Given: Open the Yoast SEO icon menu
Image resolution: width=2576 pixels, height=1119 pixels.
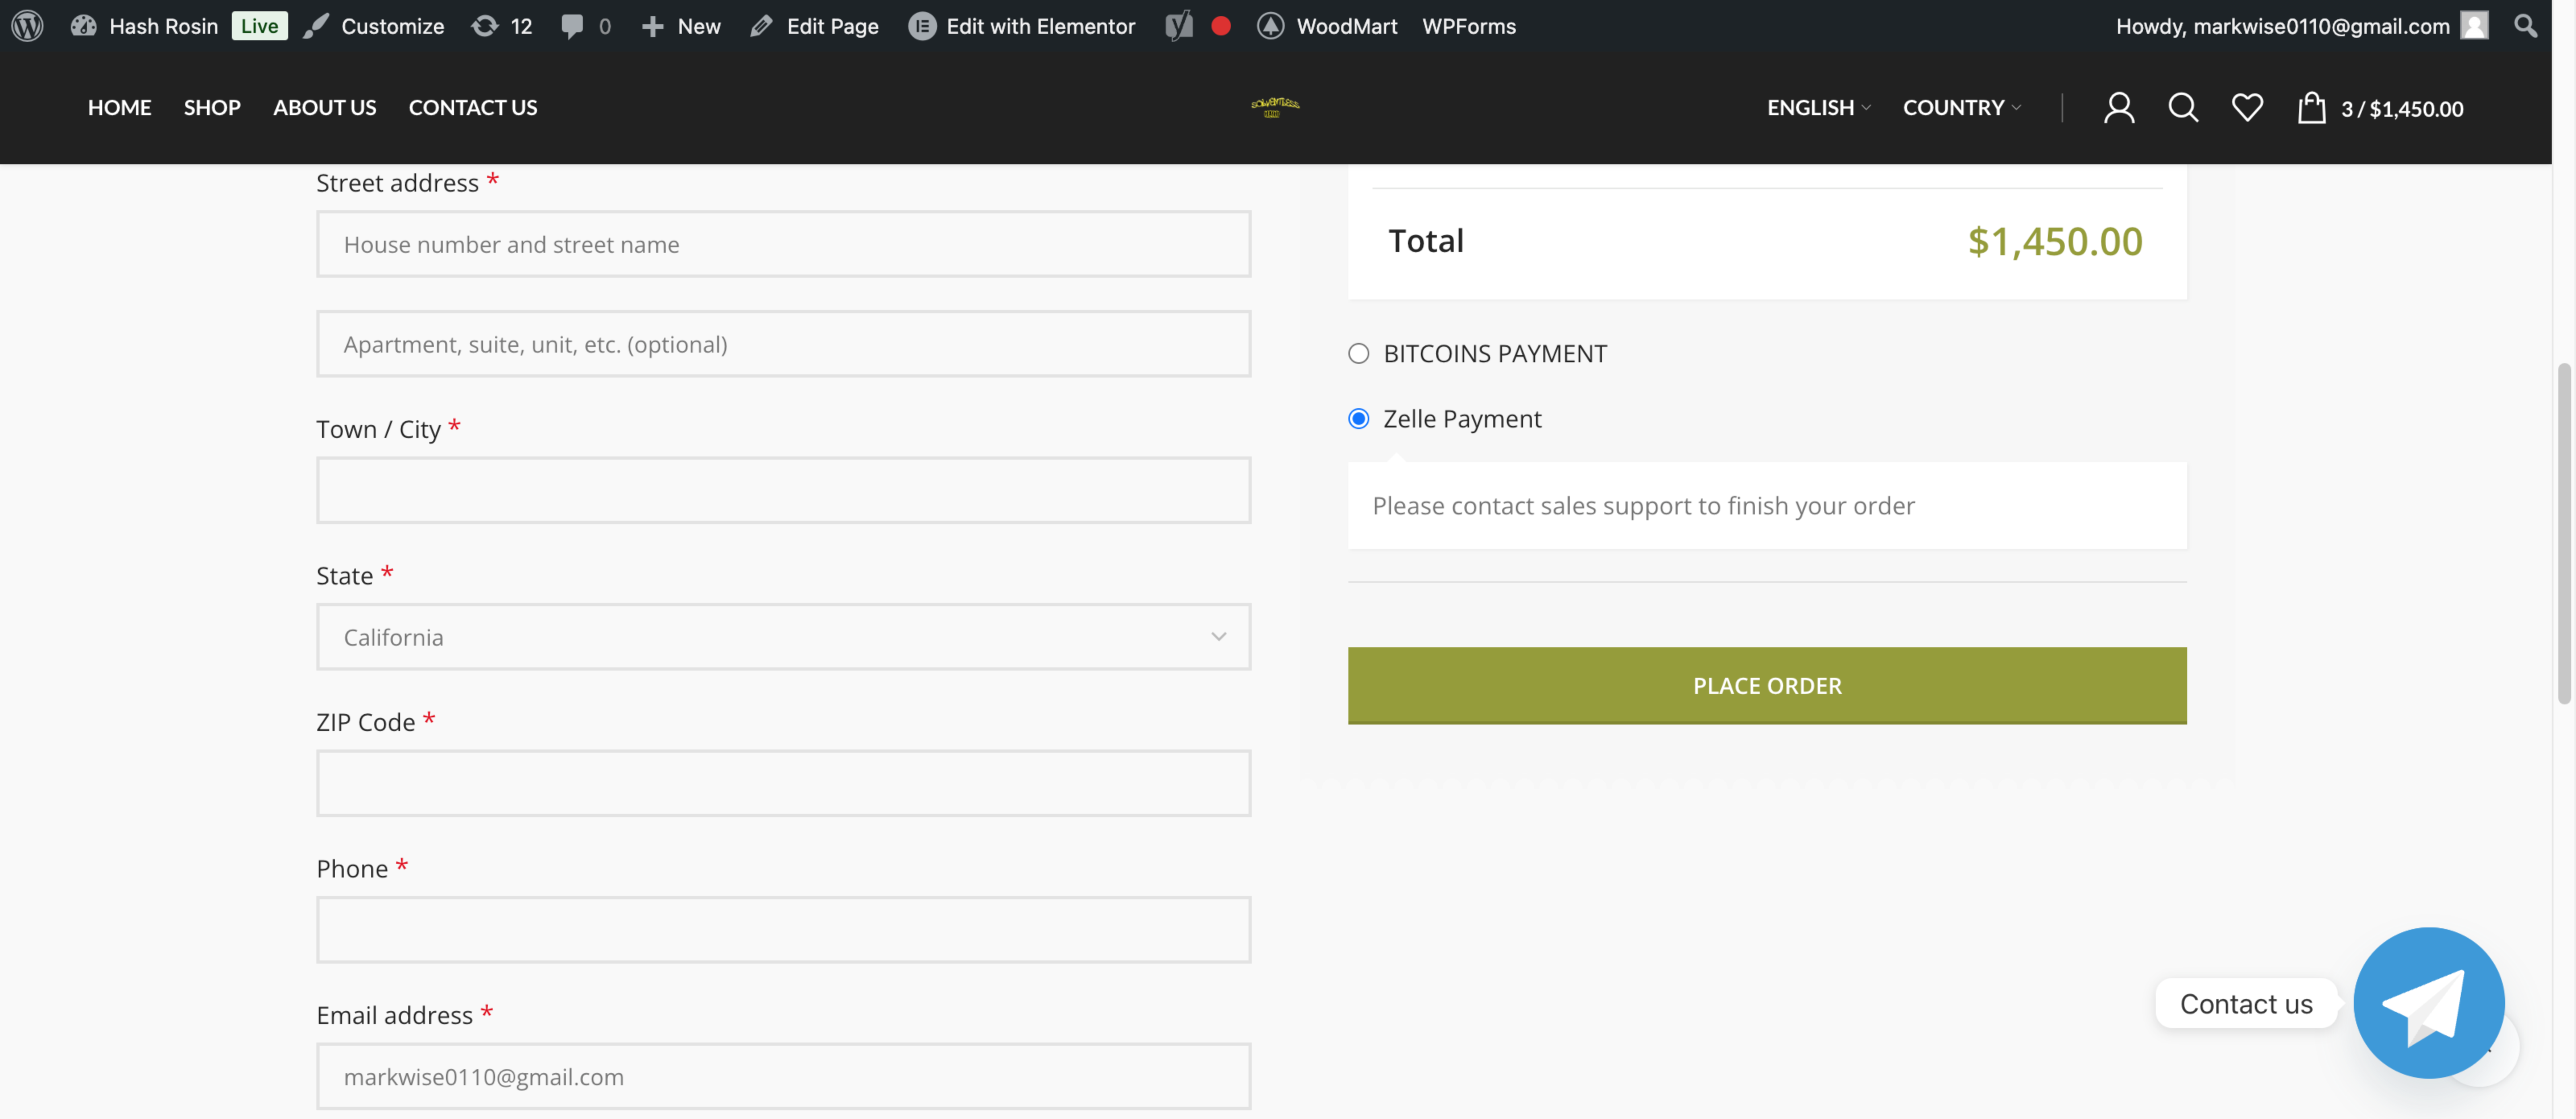Looking at the screenshot, I should [x=1179, y=26].
